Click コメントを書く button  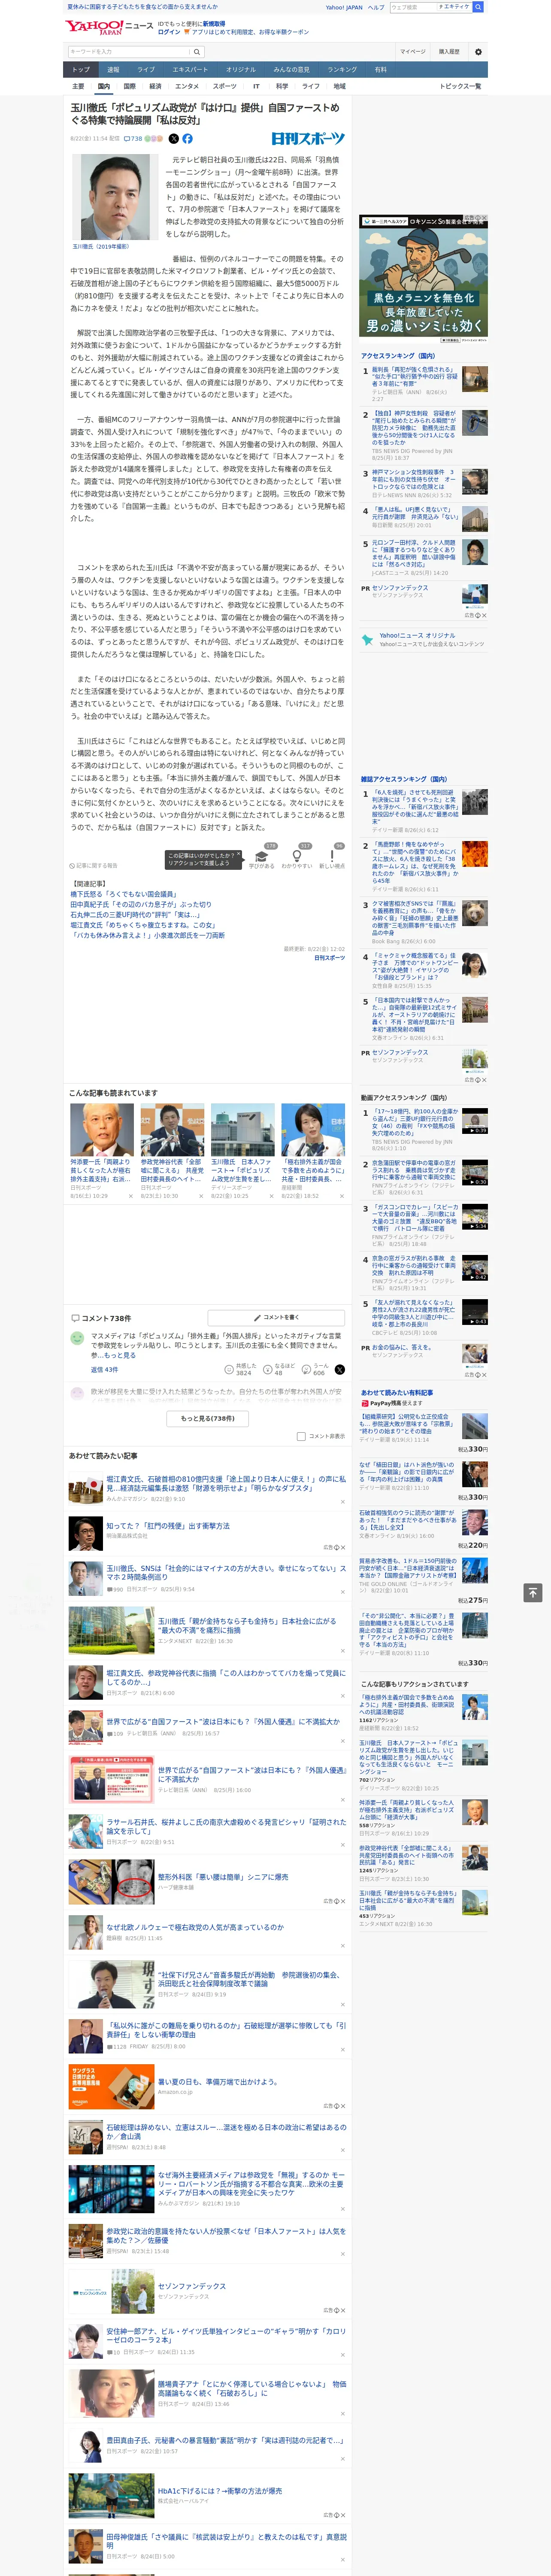coord(276,1317)
